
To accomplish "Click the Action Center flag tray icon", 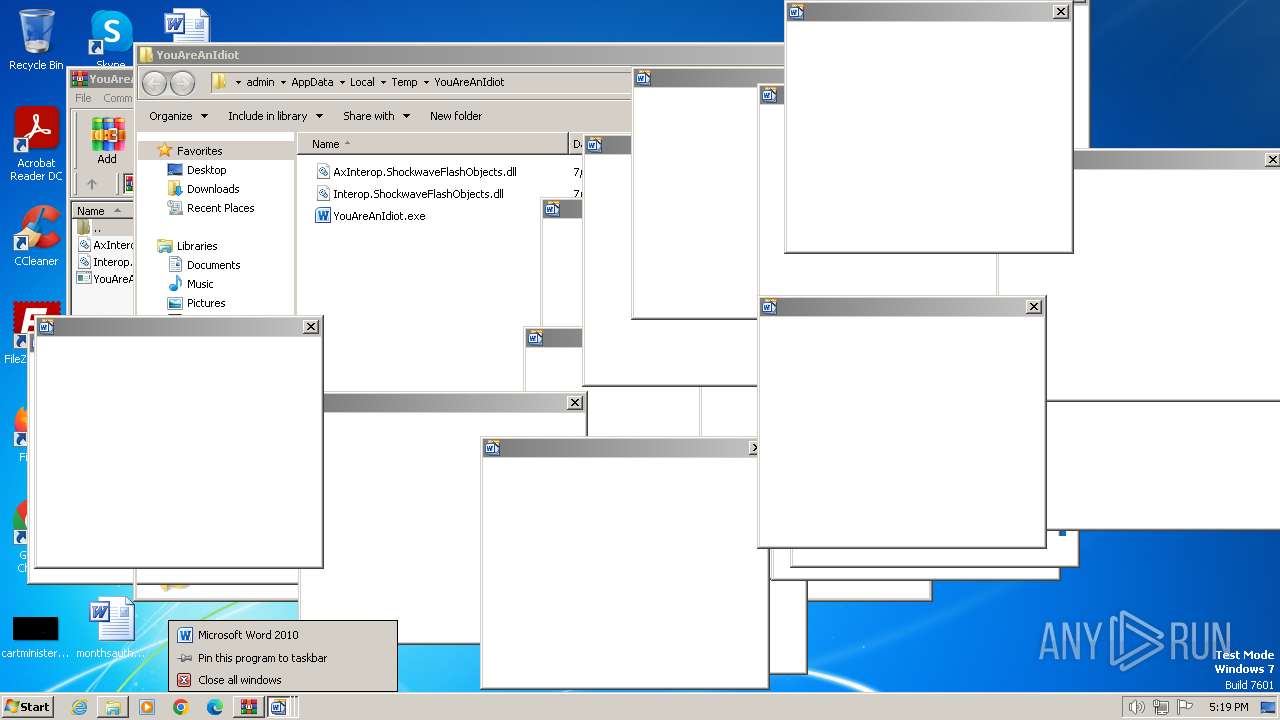I will [1186, 707].
